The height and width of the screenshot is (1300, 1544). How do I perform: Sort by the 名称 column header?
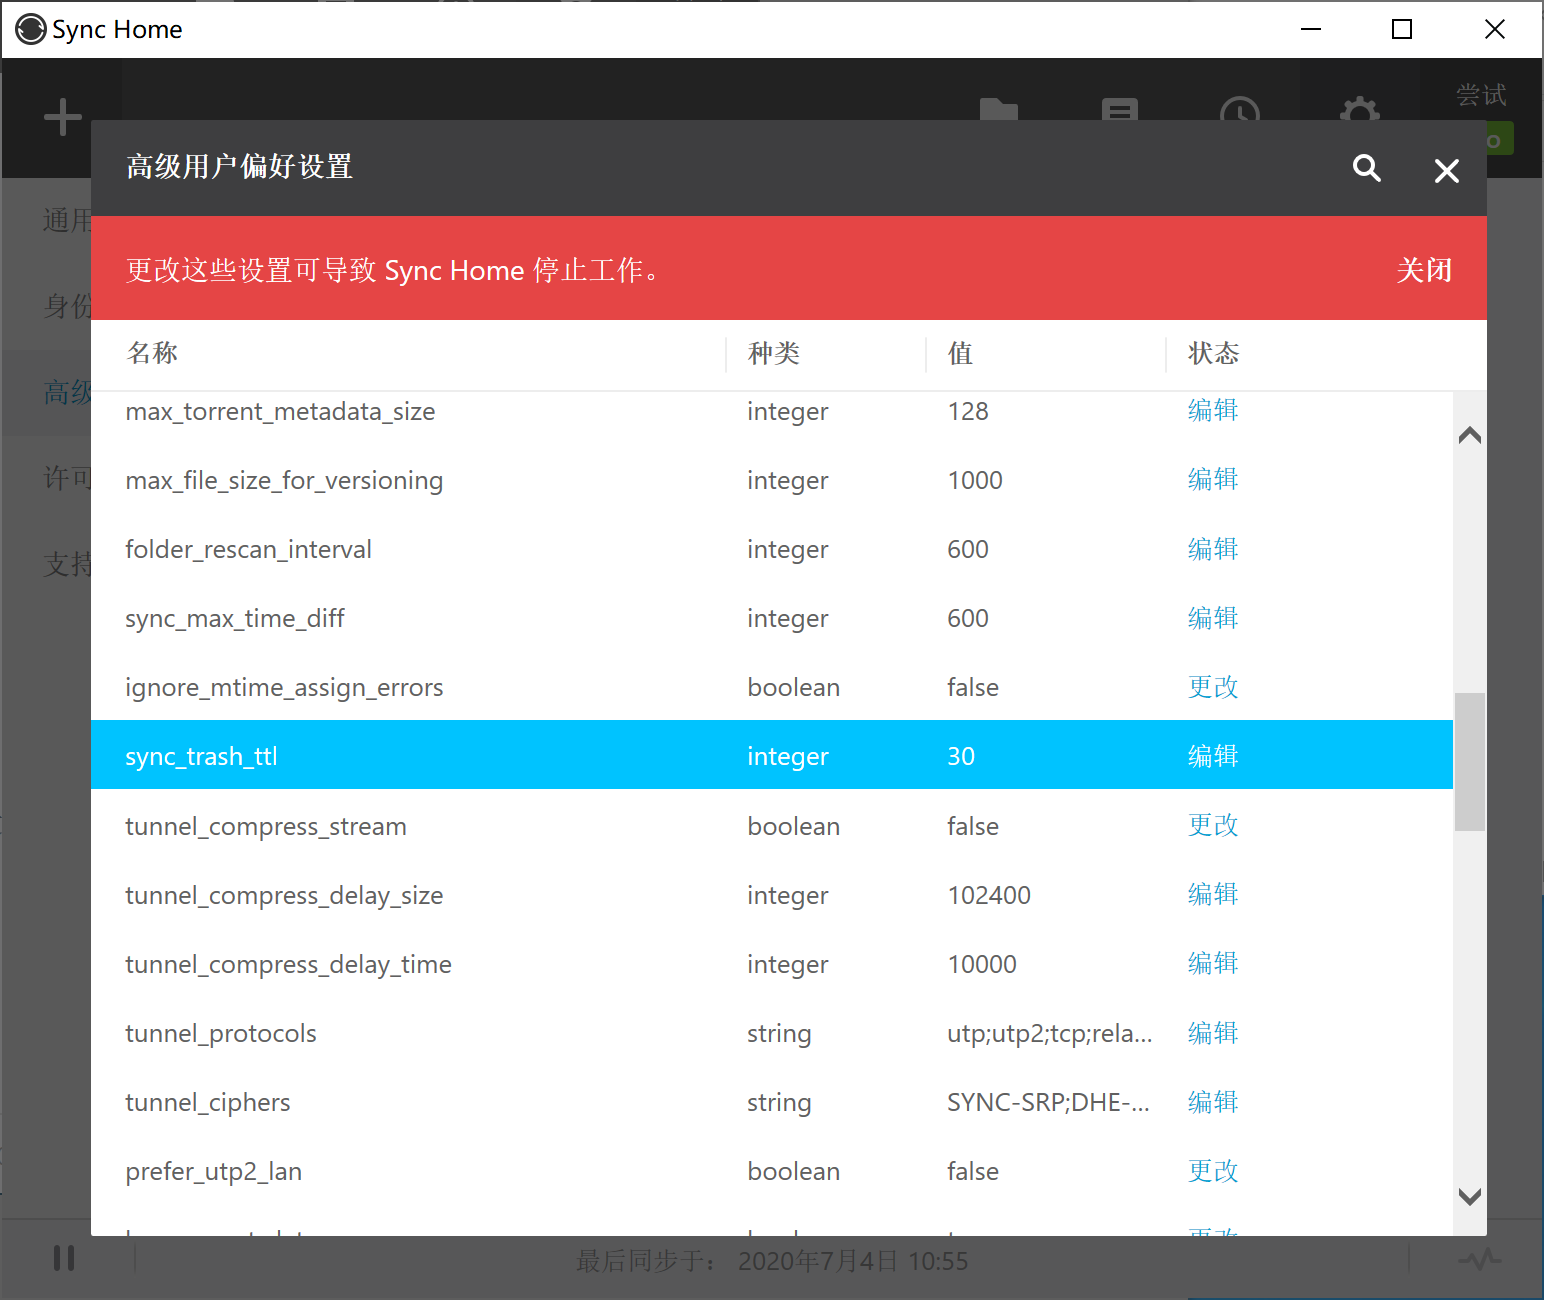tap(152, 353)
